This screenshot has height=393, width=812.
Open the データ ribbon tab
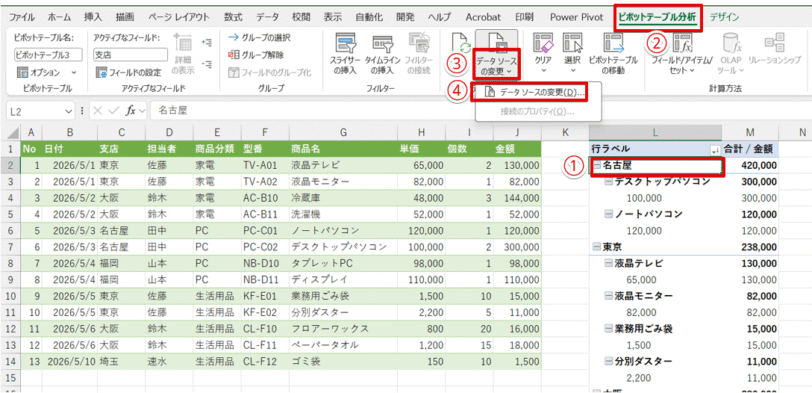[267, 17]
